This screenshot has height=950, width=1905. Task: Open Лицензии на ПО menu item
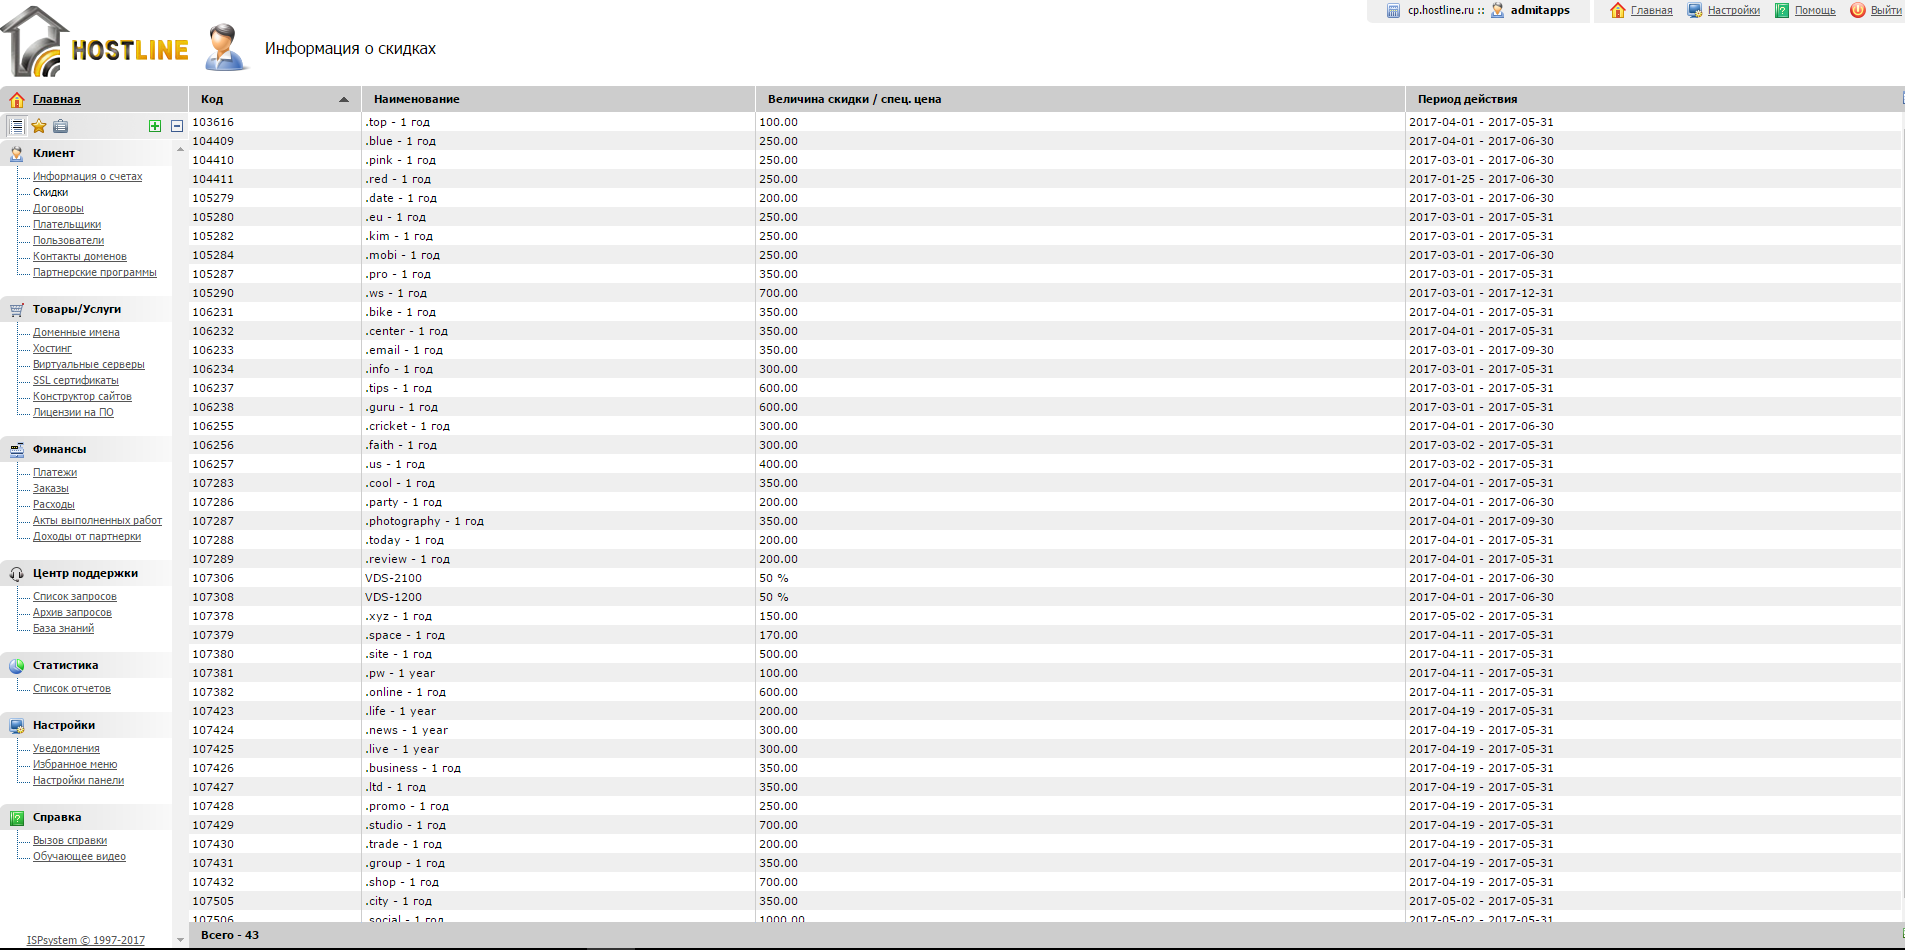[x=73, y=412]
